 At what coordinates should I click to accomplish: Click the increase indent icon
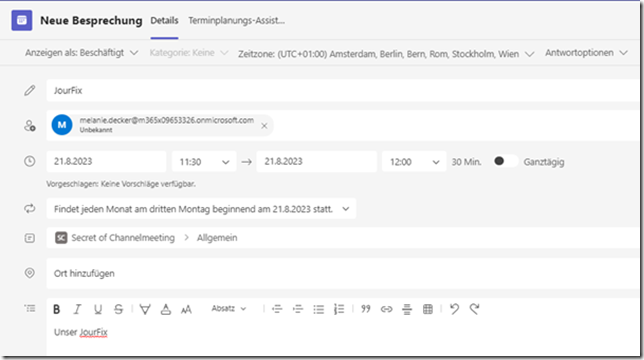point(298,309)
